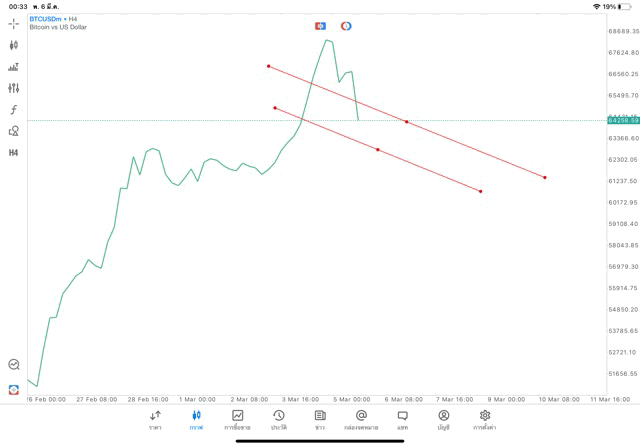Select the crosshair tool
640x447 pixels.
[x=14, y=23]
